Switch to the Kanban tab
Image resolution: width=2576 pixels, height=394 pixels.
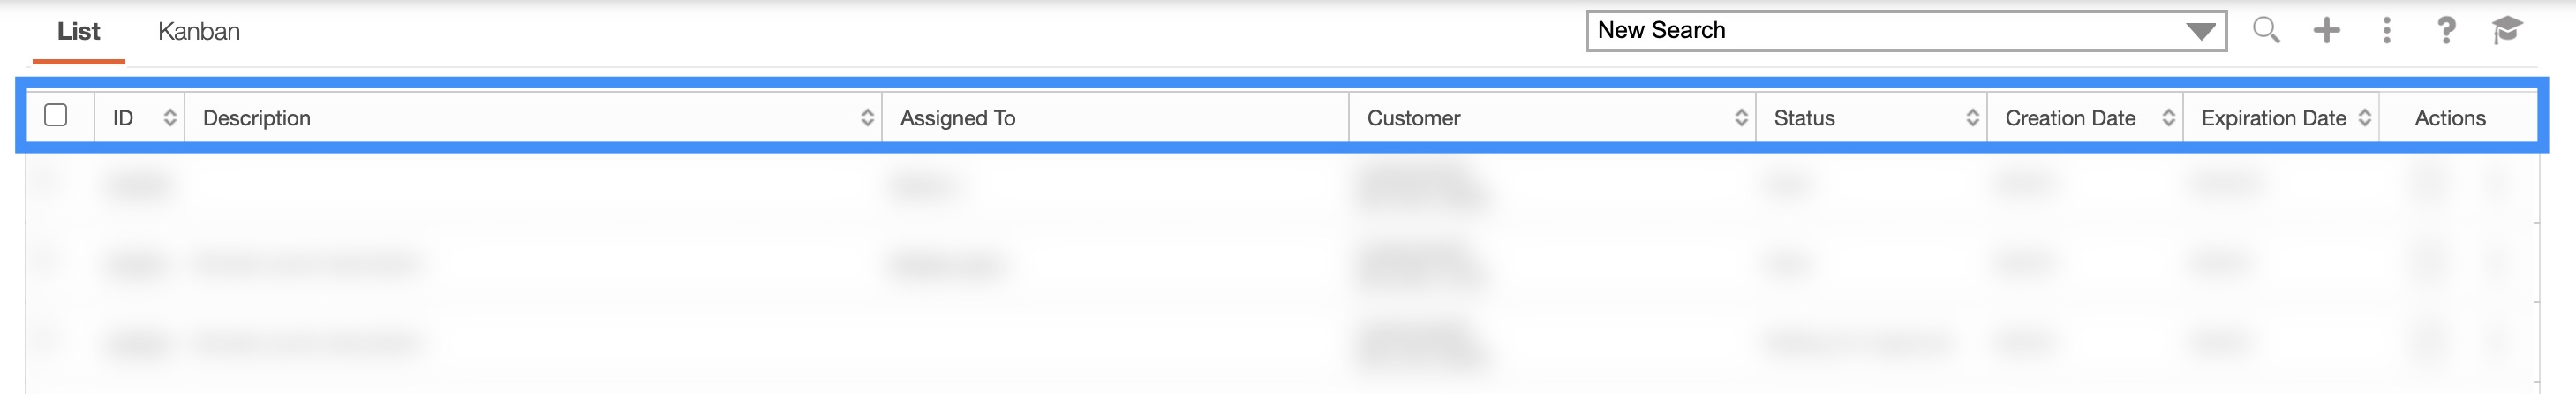tap(199, 32)
